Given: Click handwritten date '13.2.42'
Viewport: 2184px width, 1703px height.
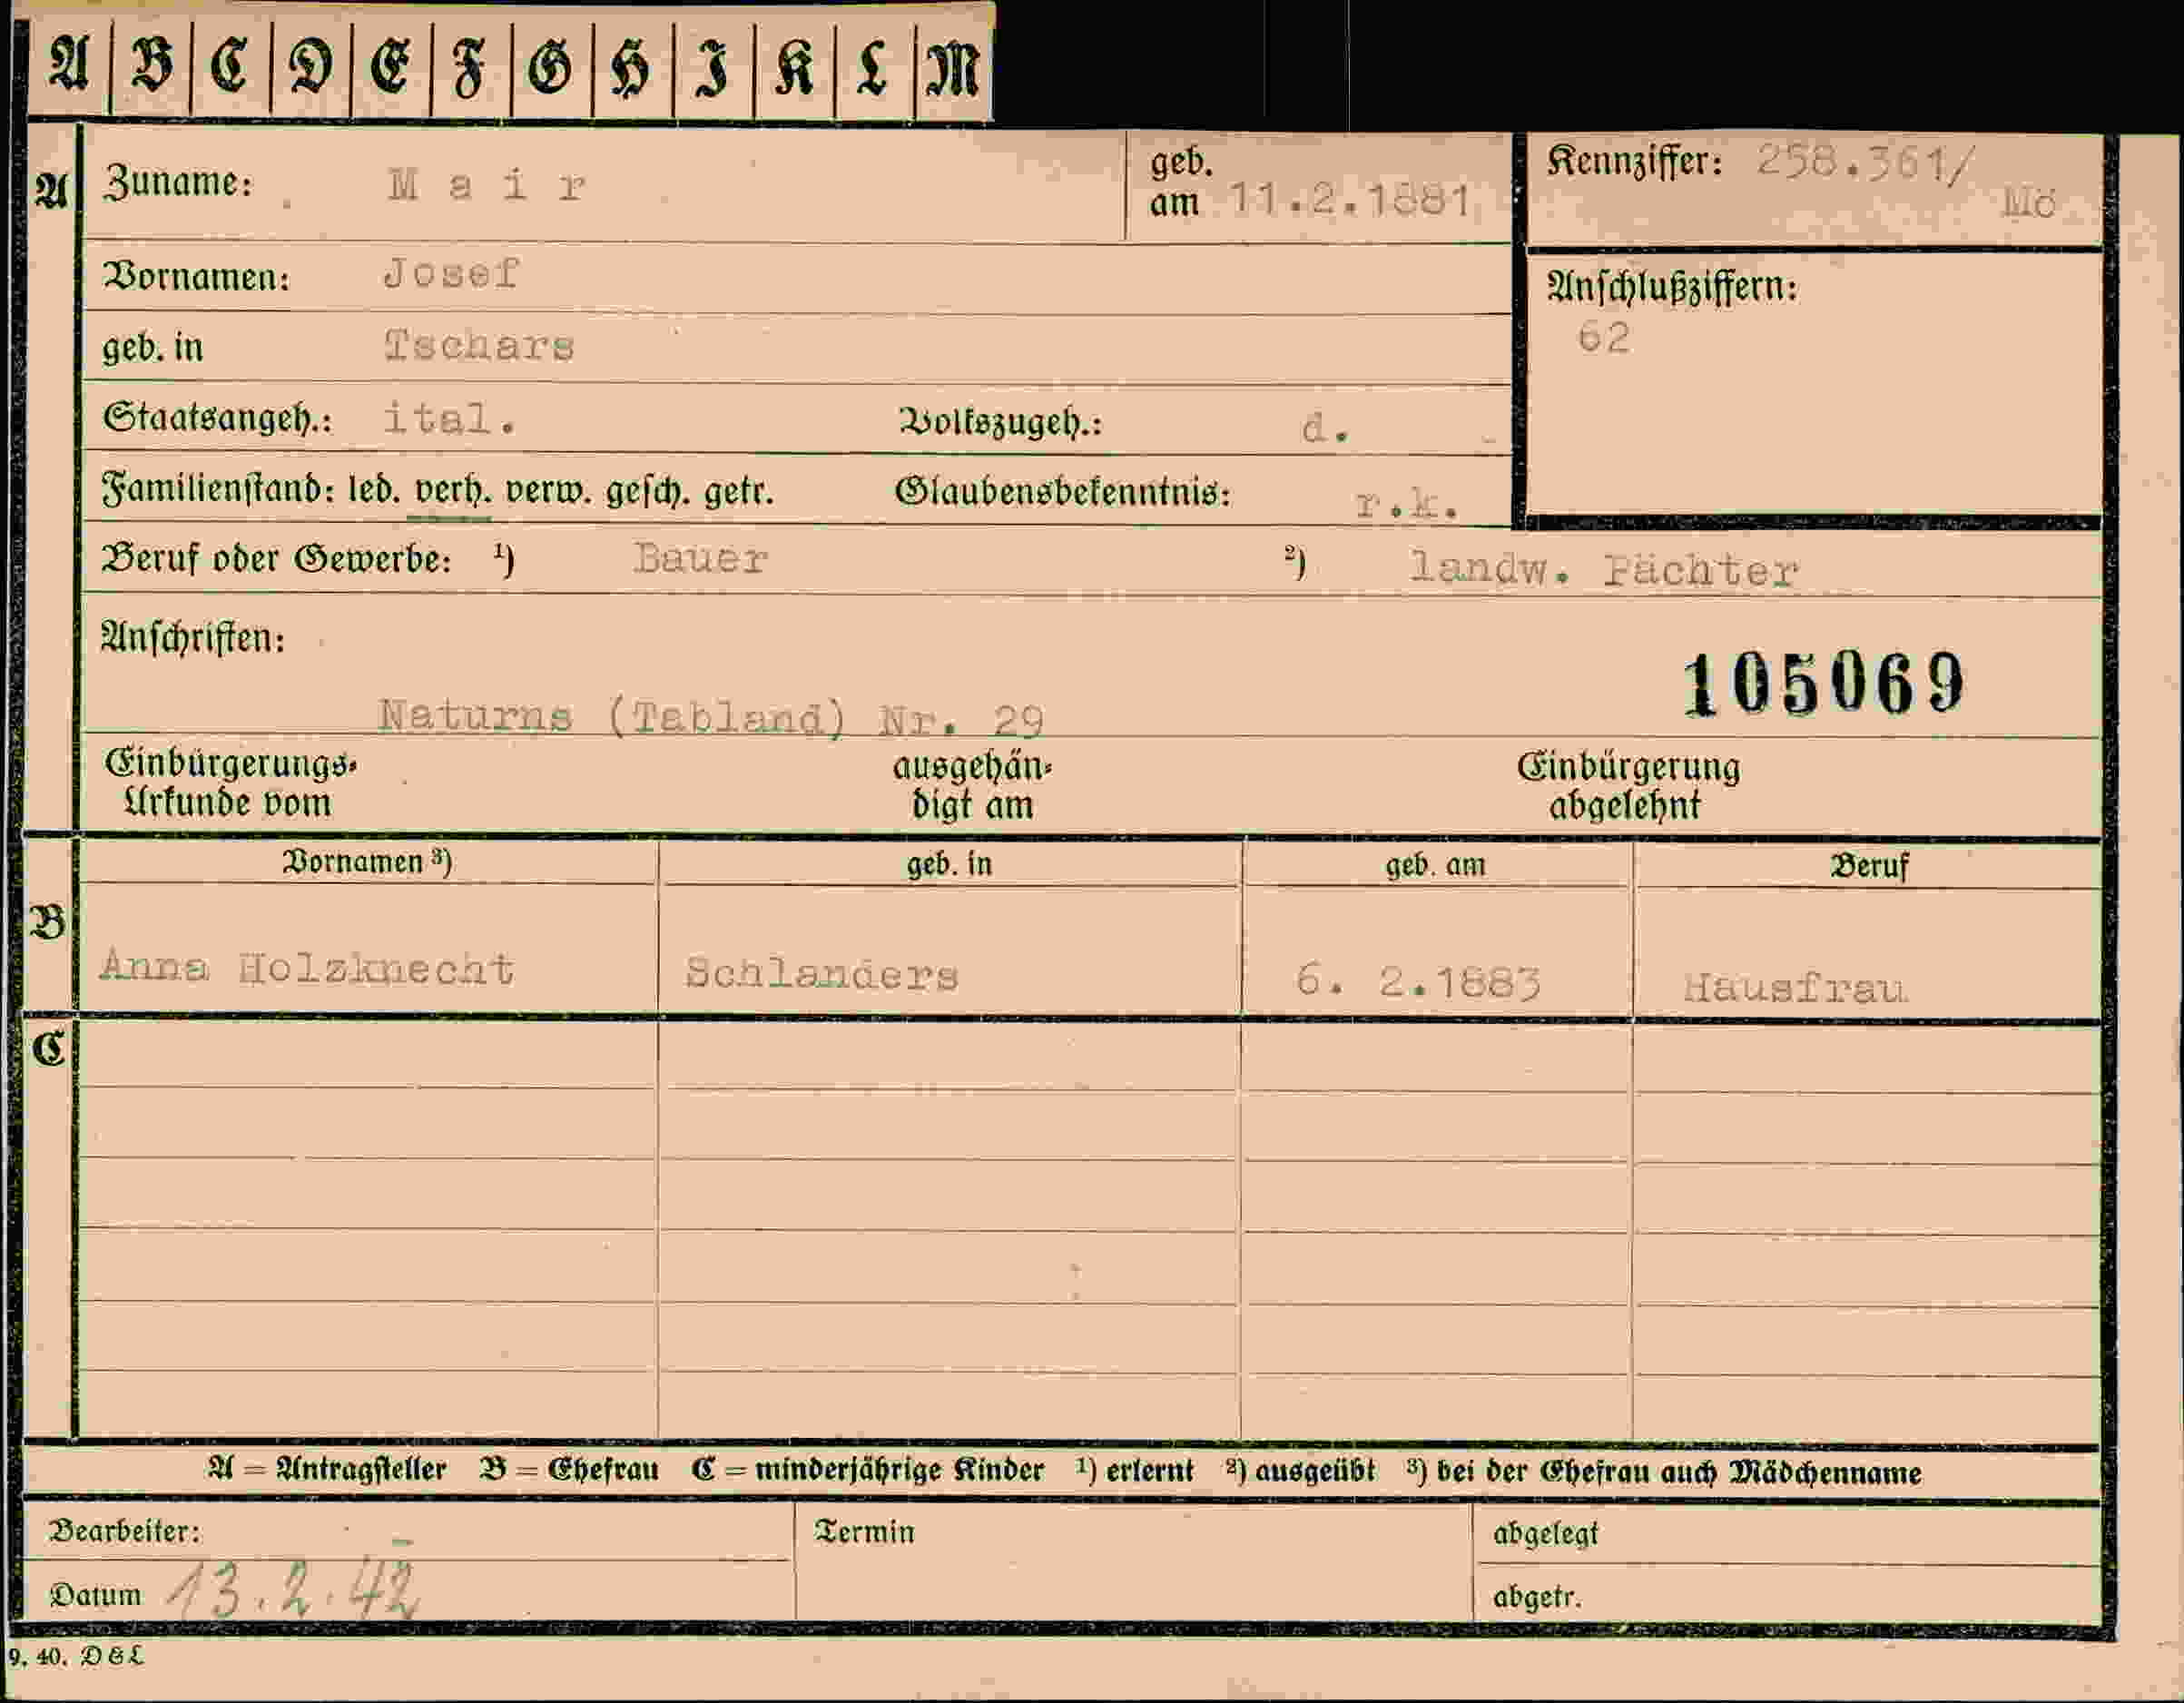Looking at the screenshot, I should click(x=292, y=1590).
